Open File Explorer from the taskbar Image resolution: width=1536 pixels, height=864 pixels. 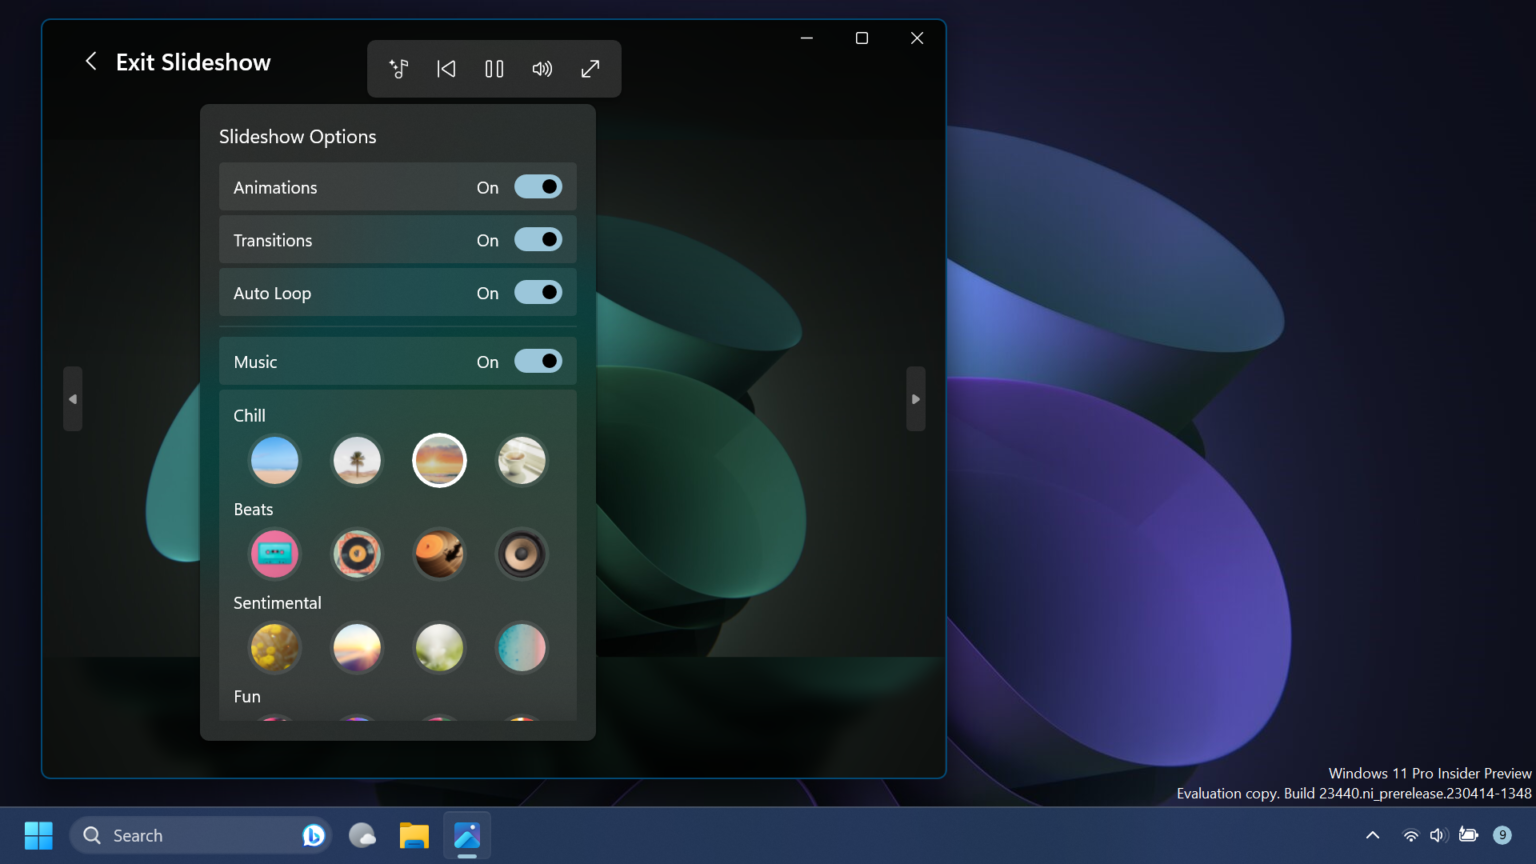[x=414, y=835]
